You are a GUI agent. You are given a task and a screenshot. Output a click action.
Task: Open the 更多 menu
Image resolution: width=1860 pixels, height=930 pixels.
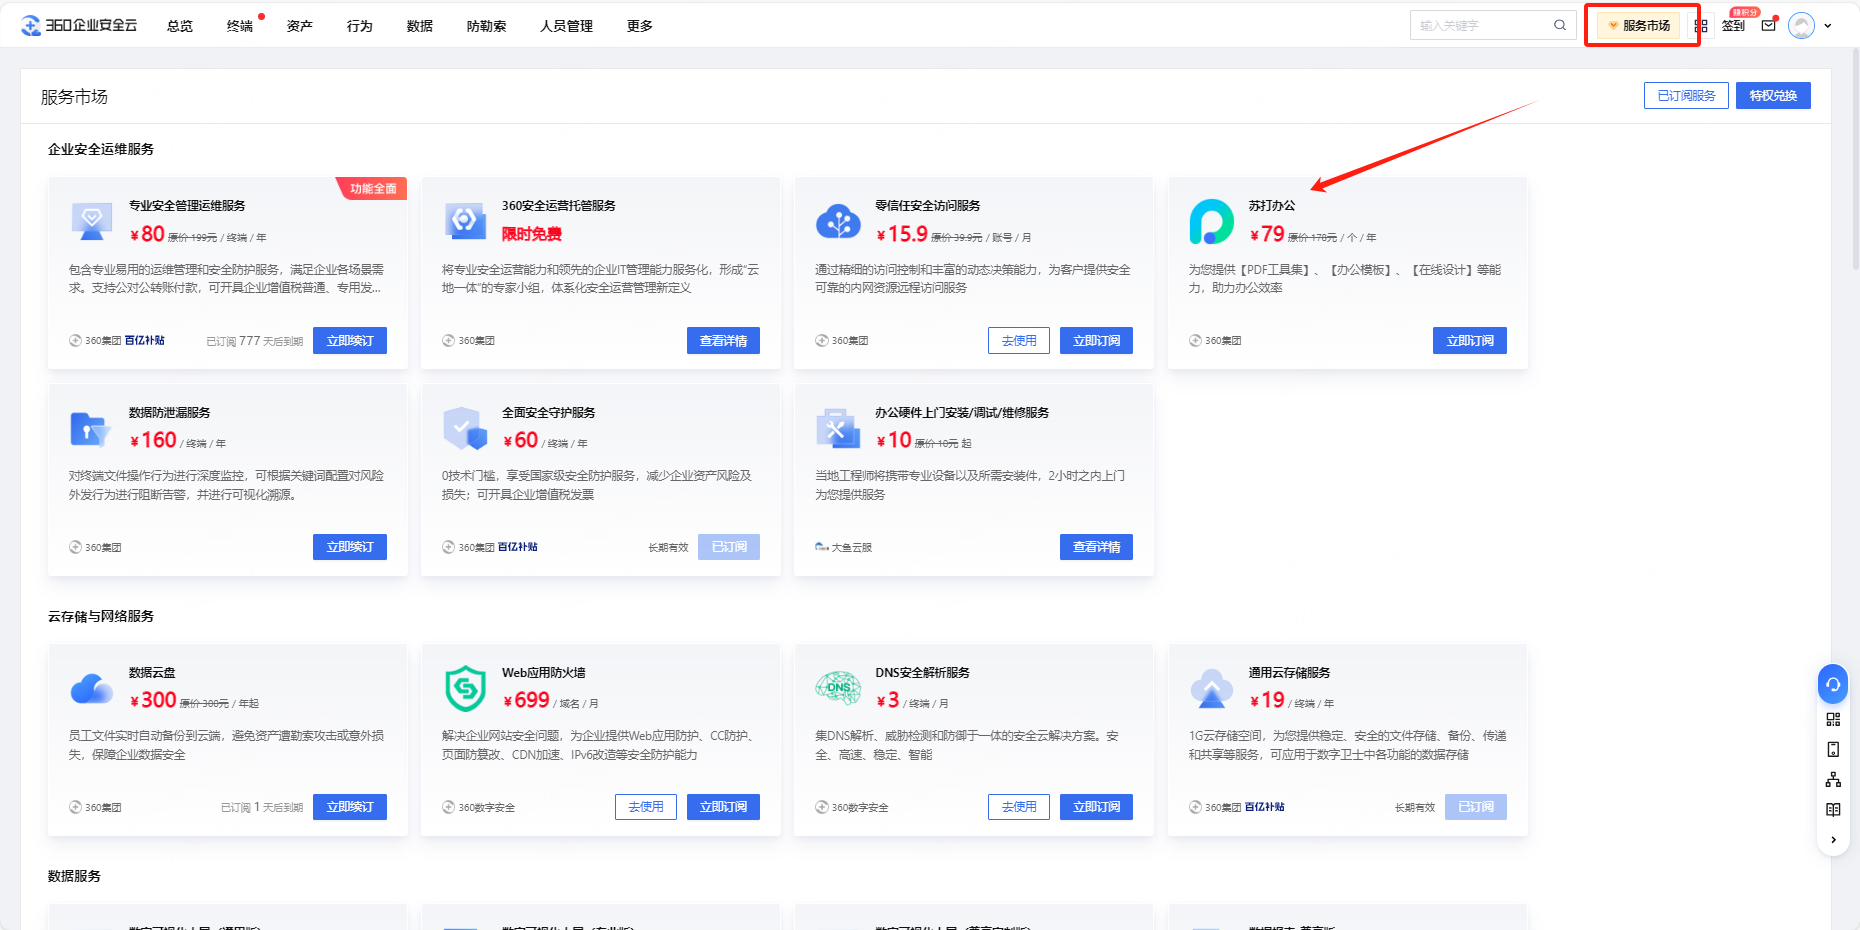coord(640,26)
